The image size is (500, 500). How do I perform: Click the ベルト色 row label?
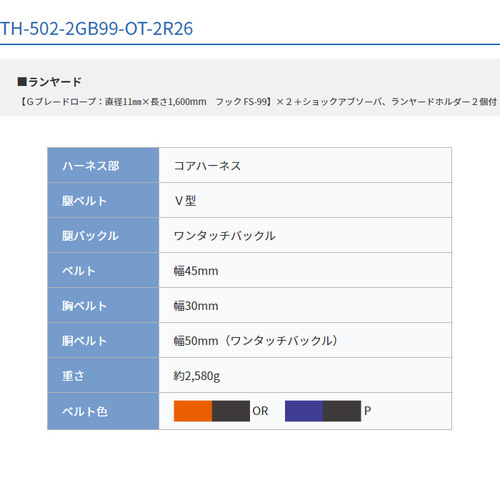(x=103, y=411)
